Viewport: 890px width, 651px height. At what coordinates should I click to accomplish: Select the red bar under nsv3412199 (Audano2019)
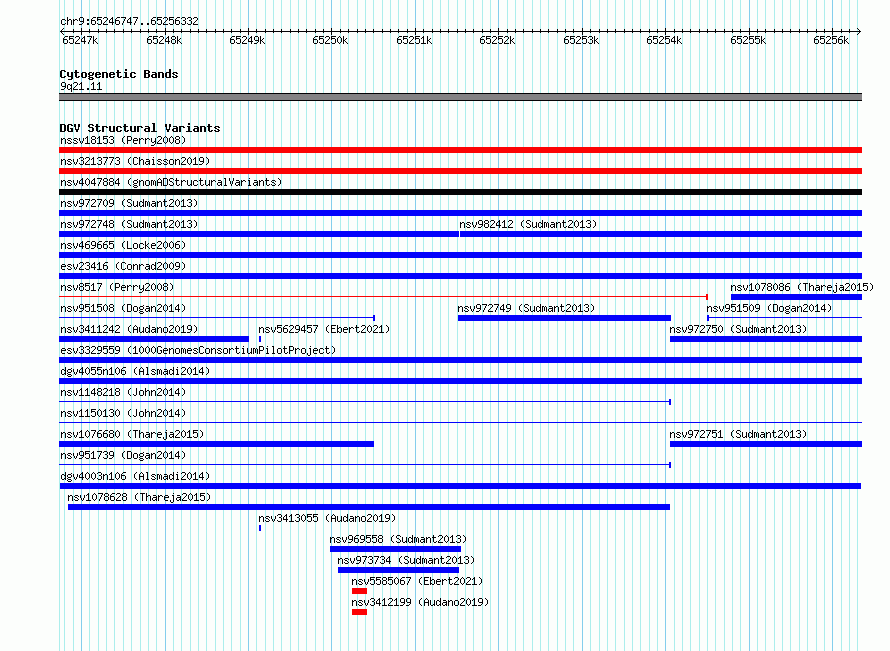click(359, 612)
